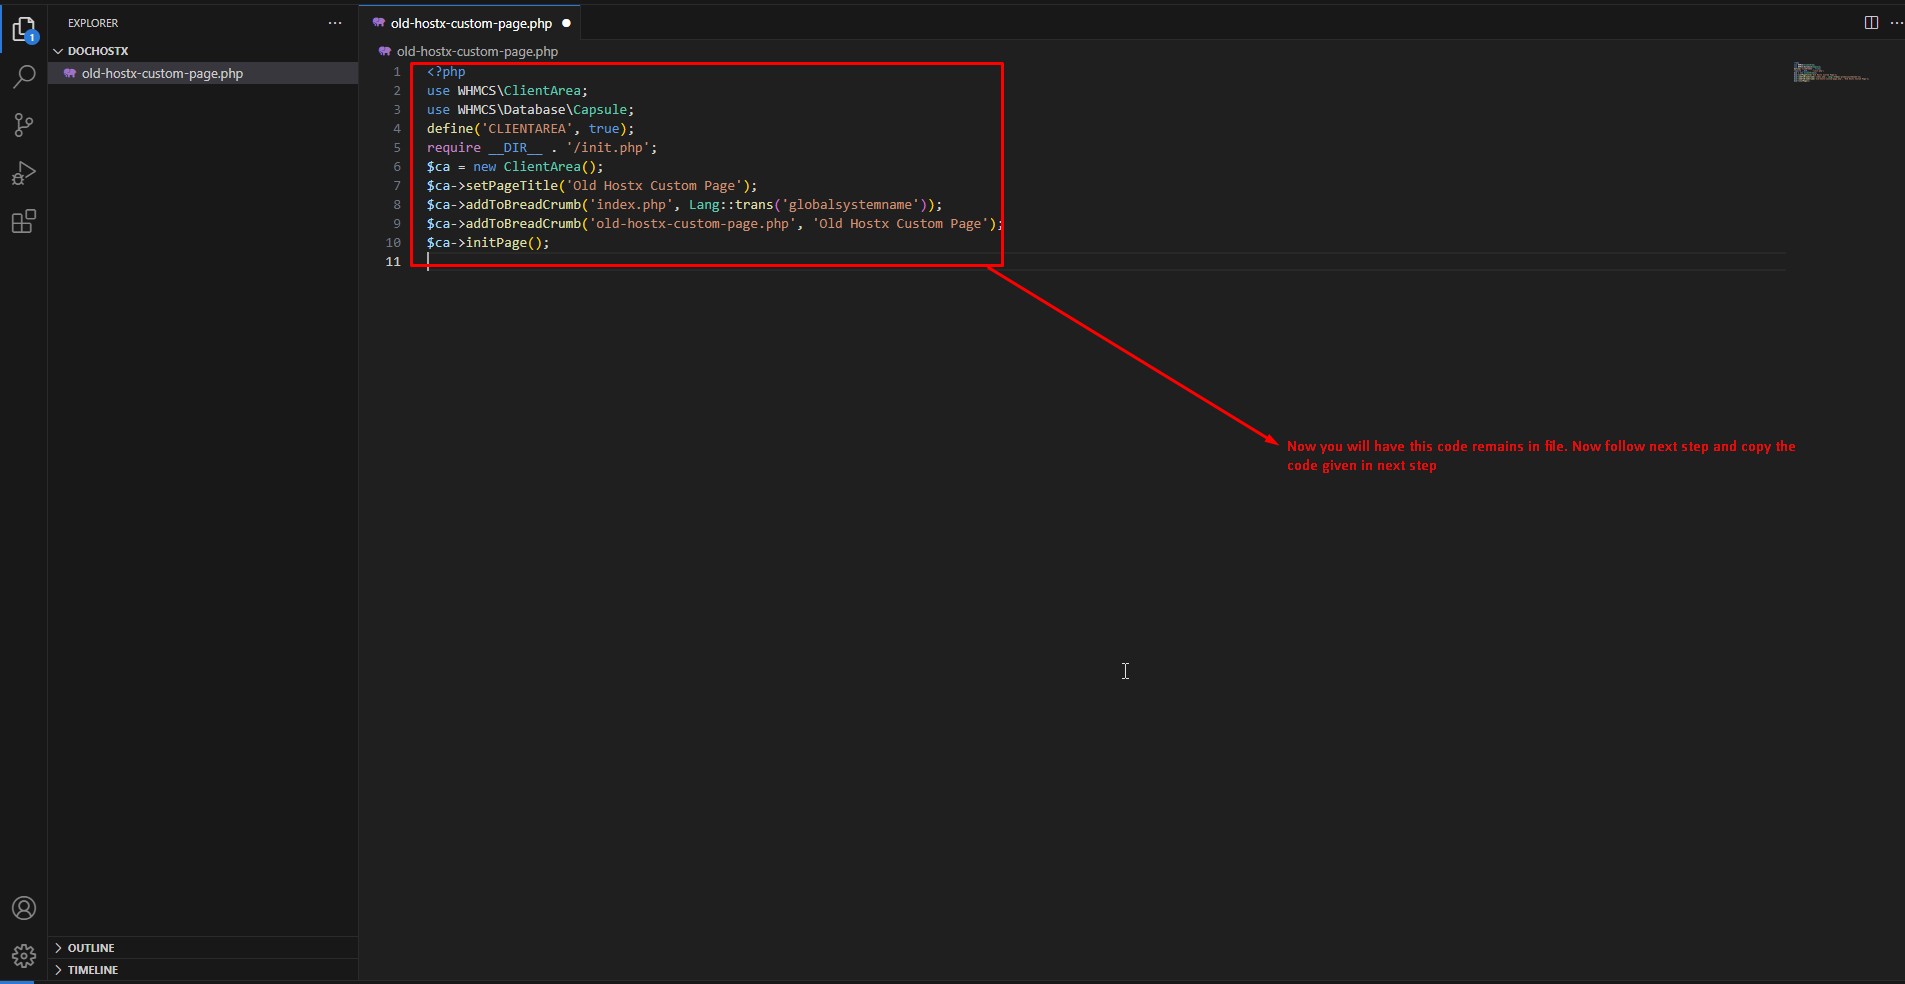
Task: Place cursor on the $ca->initPage(); line
Action: tap(488, 243)
